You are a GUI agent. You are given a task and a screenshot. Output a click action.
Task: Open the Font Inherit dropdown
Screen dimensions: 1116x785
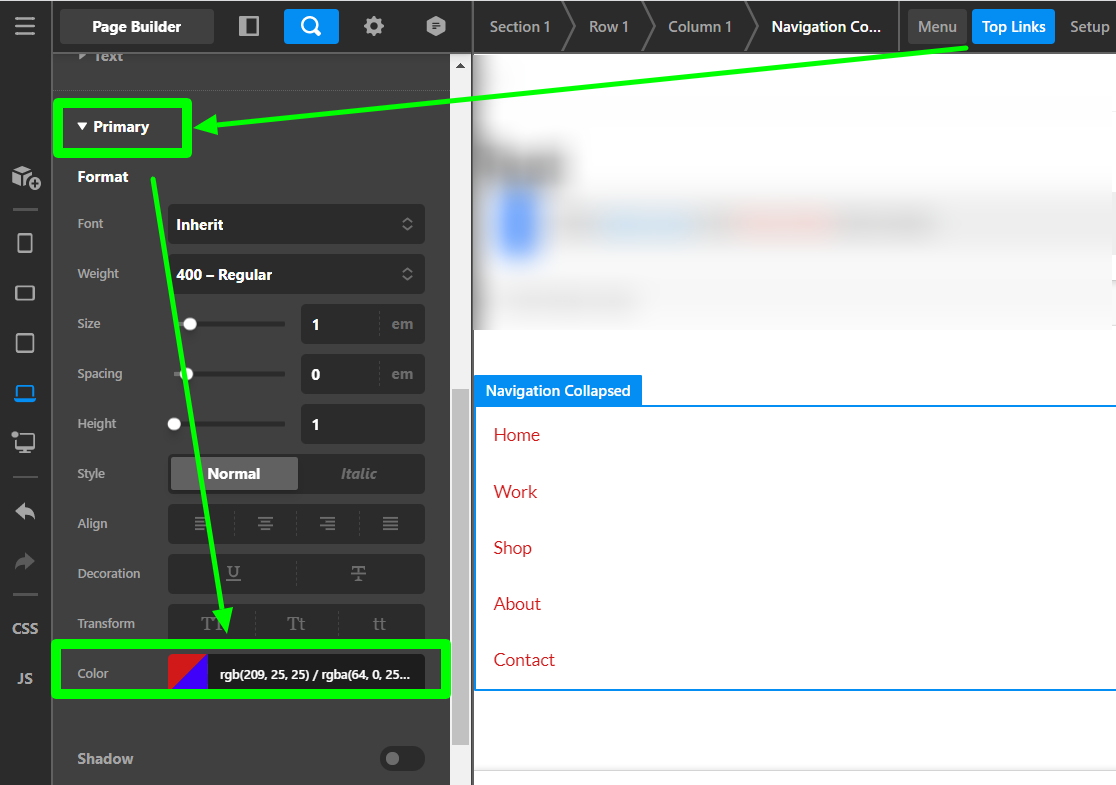click(296, 224)
